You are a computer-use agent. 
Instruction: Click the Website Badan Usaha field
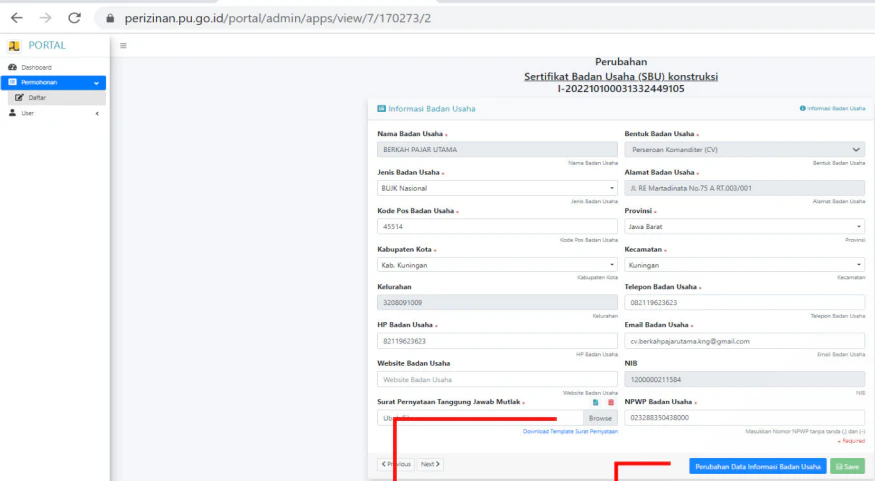click(x=497, y=379)
